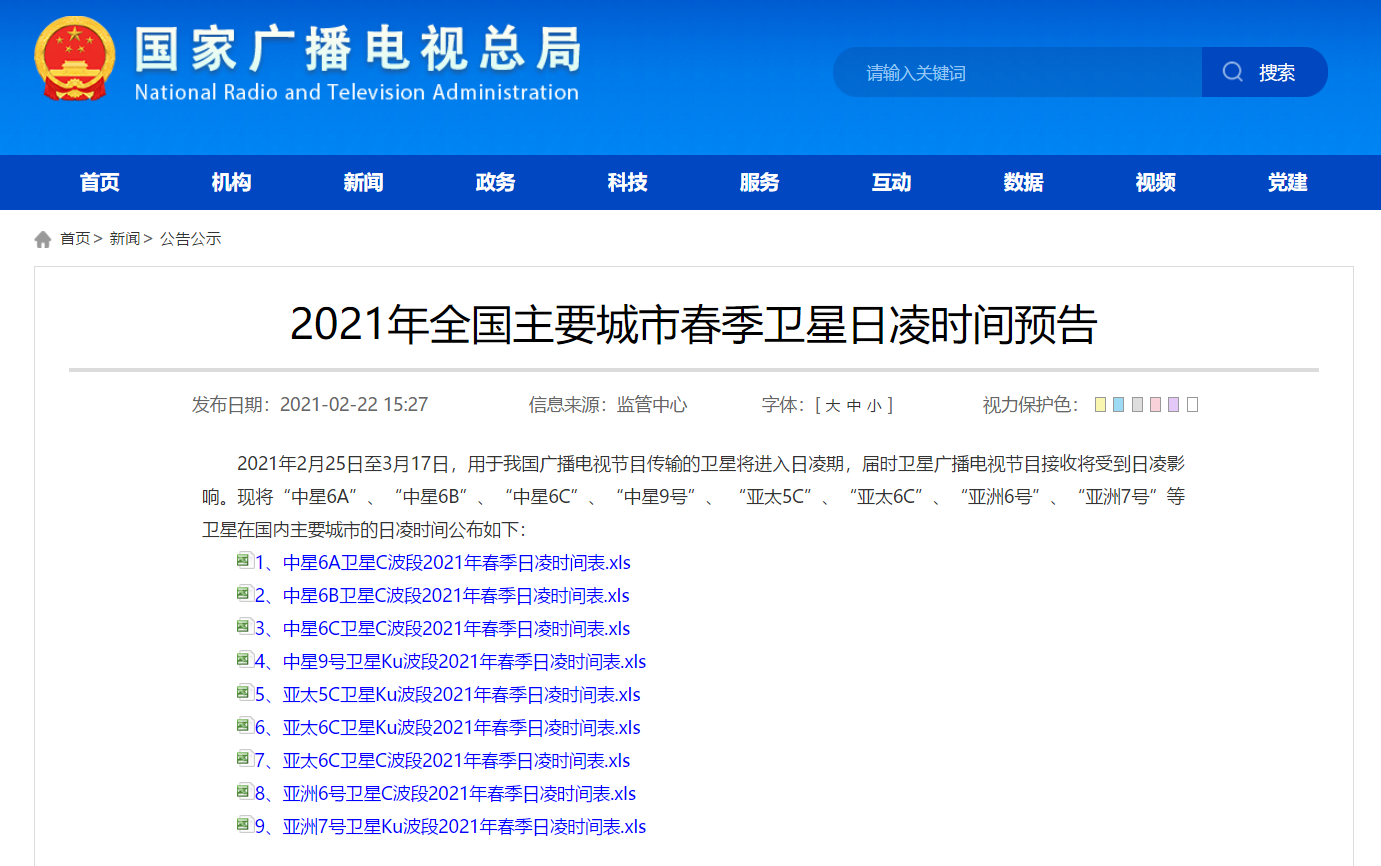Select the blue eye-protection color swatch
Viewport: 1381px width, 866px height.
tap(1118, 405)
